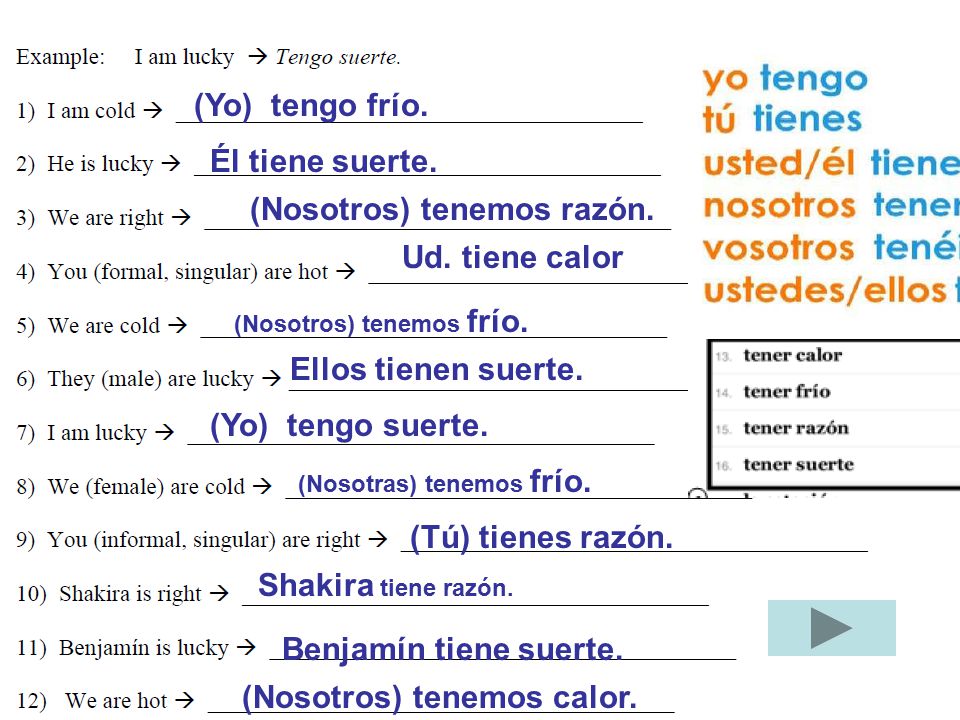Click prompt 'We (female) are cold'

[146, 487]
